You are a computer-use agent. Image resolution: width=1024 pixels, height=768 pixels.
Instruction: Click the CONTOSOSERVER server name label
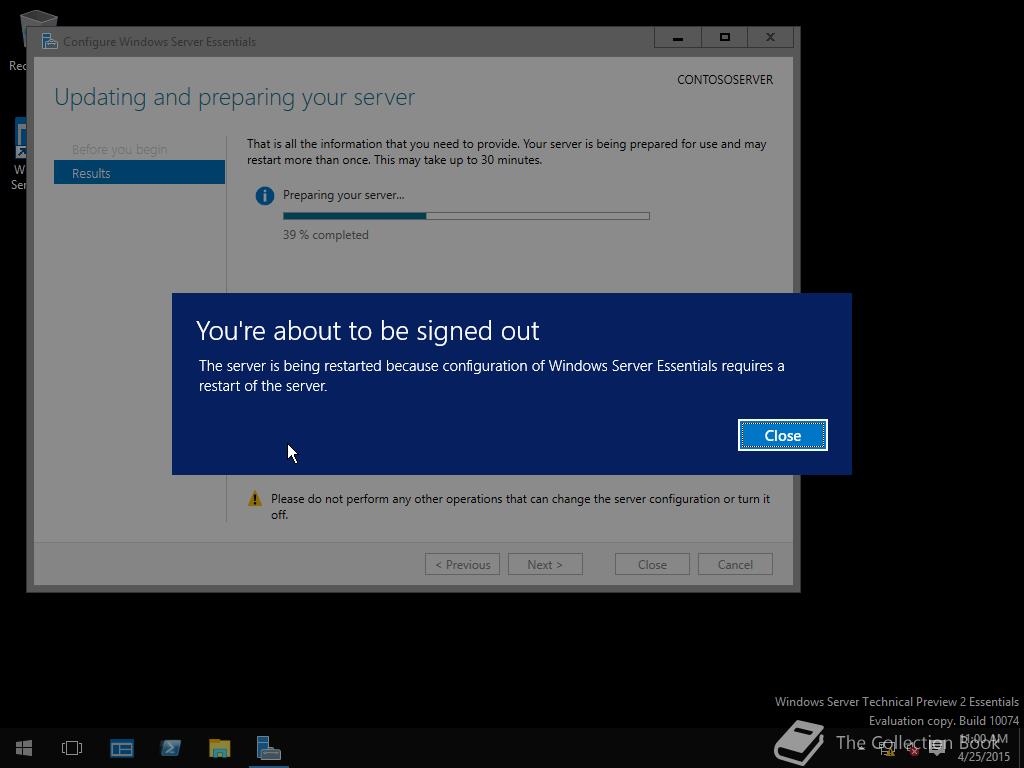(x=725, y=80)
